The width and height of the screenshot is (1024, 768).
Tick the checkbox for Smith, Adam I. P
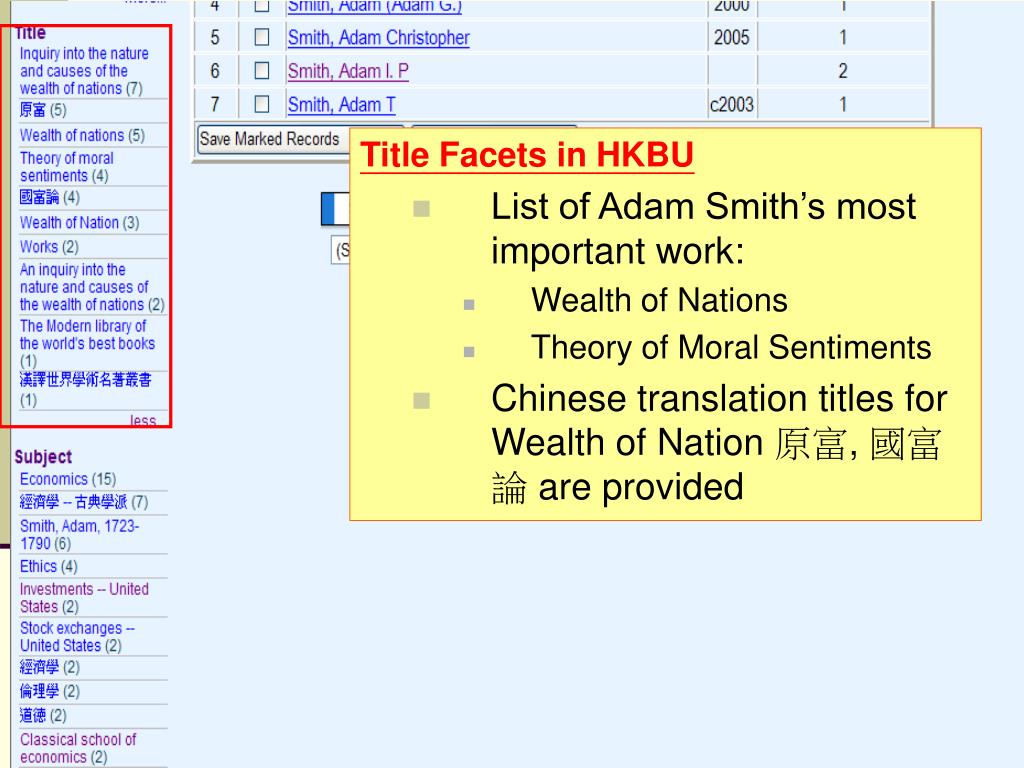pyautogui.click(x=261, y=71)
